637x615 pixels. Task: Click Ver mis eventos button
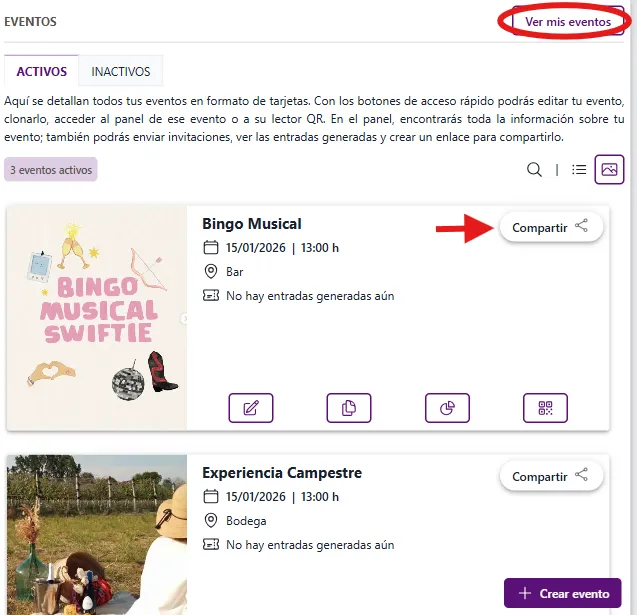coord(568,21)
